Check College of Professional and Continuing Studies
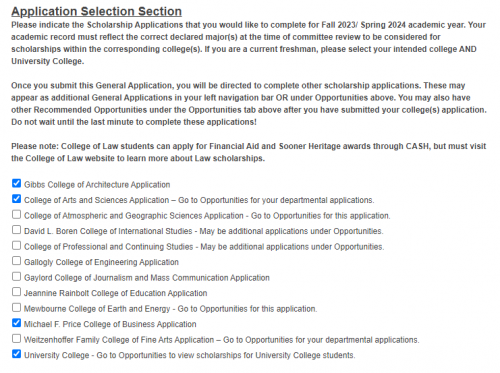Viewport: 500px width, 373px height. coord(16,245)
